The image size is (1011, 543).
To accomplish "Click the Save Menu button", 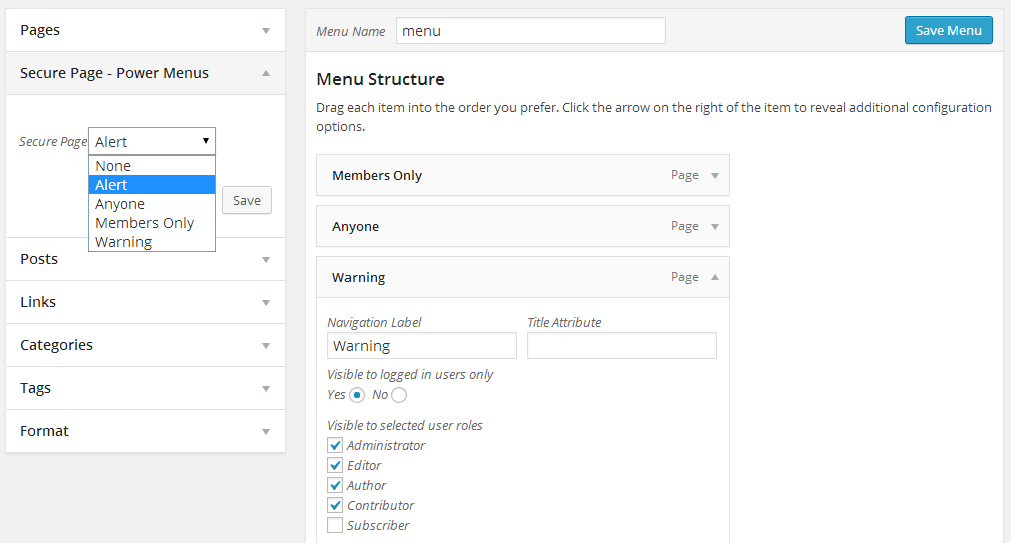I will click(948, 30).
